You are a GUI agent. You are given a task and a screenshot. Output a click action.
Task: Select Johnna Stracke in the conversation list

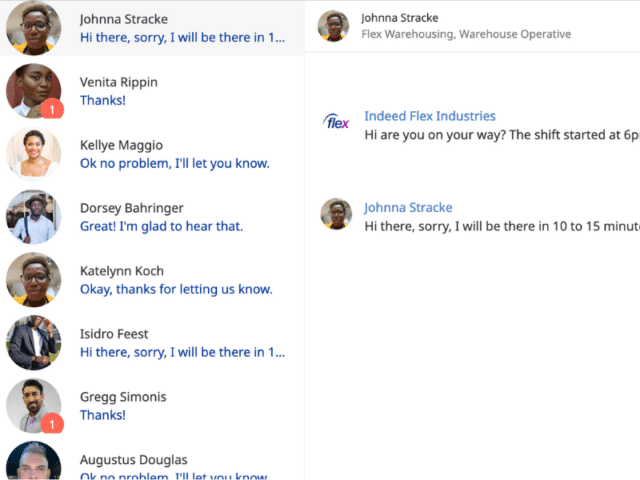point(180,28)
